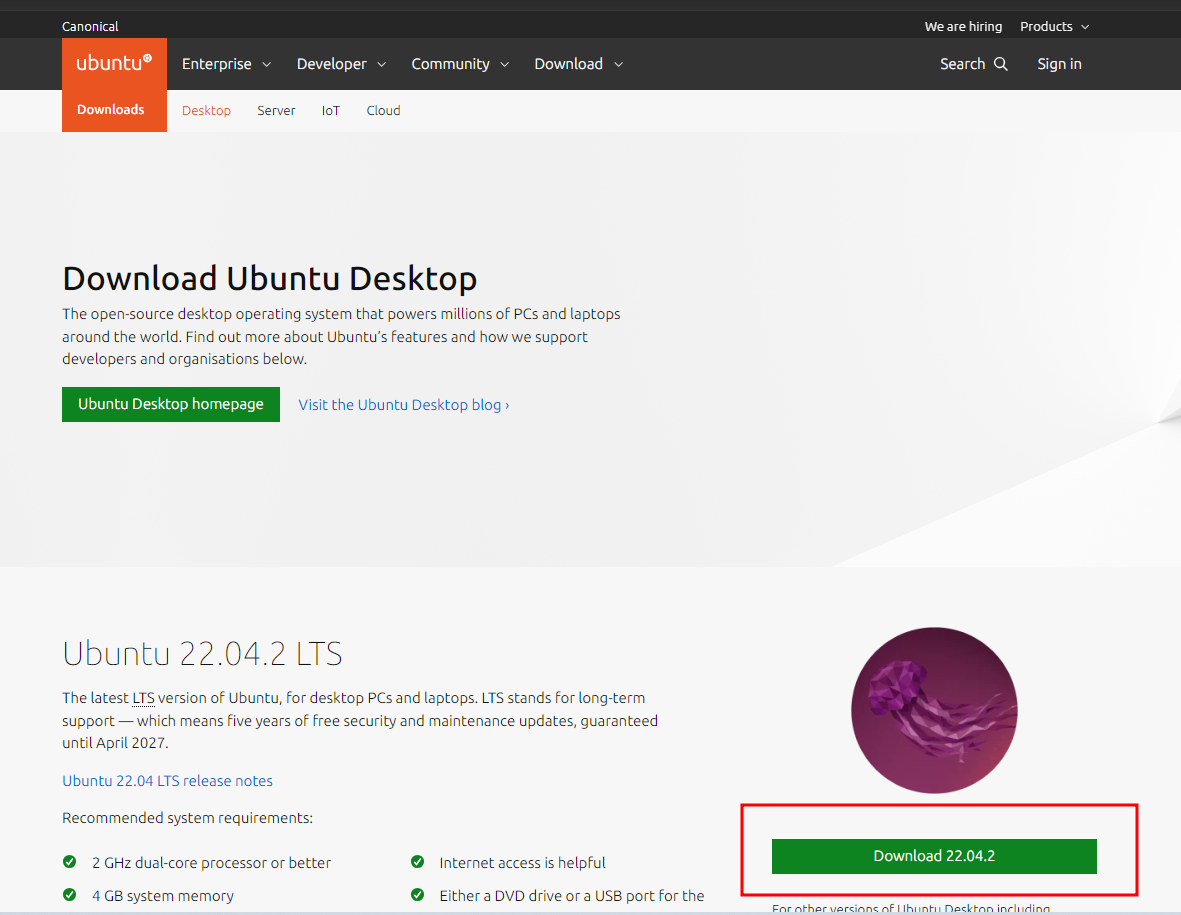Open the Community dropdown
Image resolution: width=1181 pixels, height=915 pixels.
coord(460,64)
